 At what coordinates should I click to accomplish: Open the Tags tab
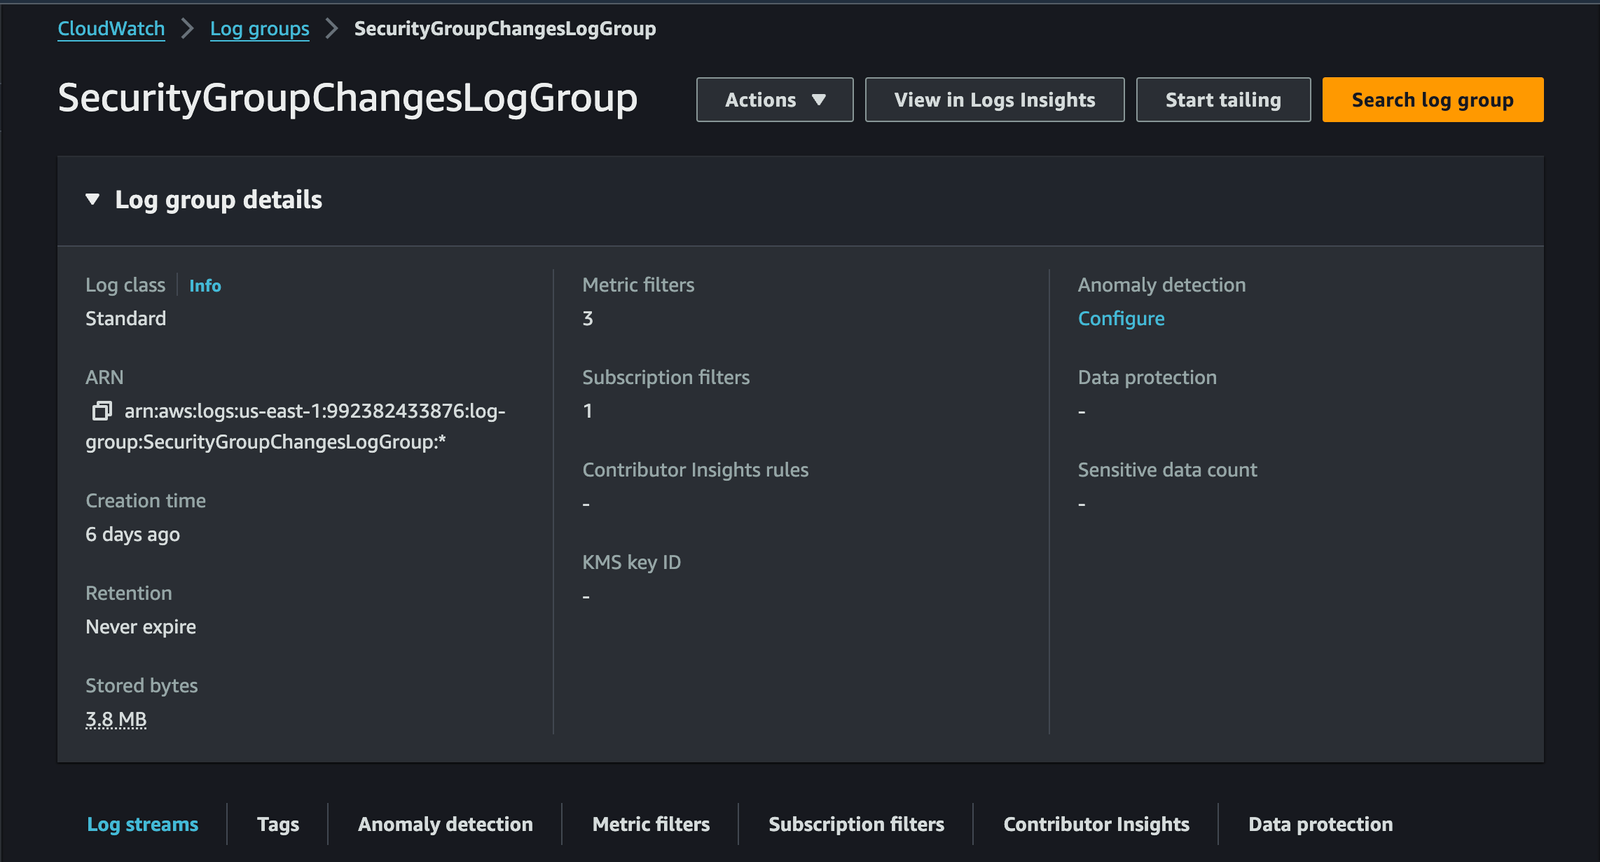[278, 825]
